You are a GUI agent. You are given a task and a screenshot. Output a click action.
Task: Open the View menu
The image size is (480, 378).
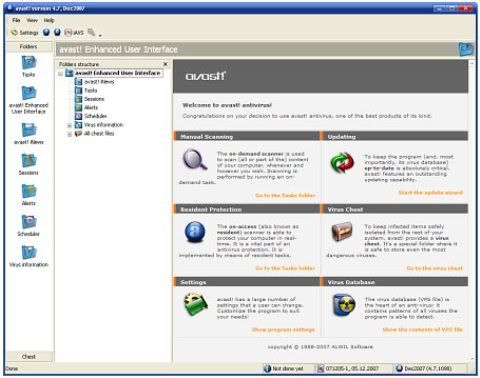[x=32, y=20]
